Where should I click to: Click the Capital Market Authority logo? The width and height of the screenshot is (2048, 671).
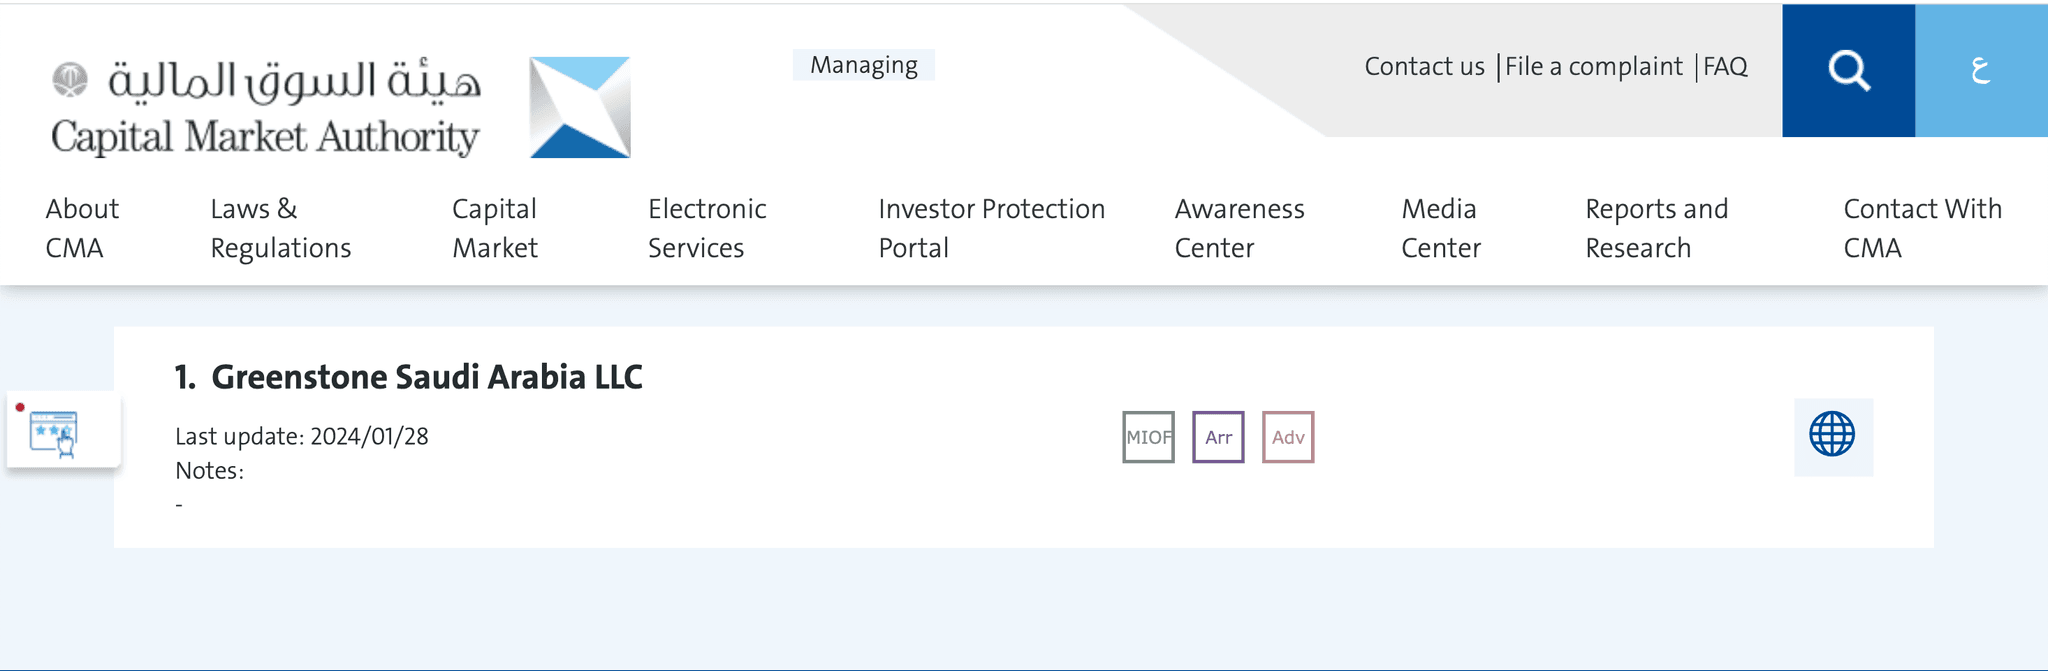(x=340, y=108)
